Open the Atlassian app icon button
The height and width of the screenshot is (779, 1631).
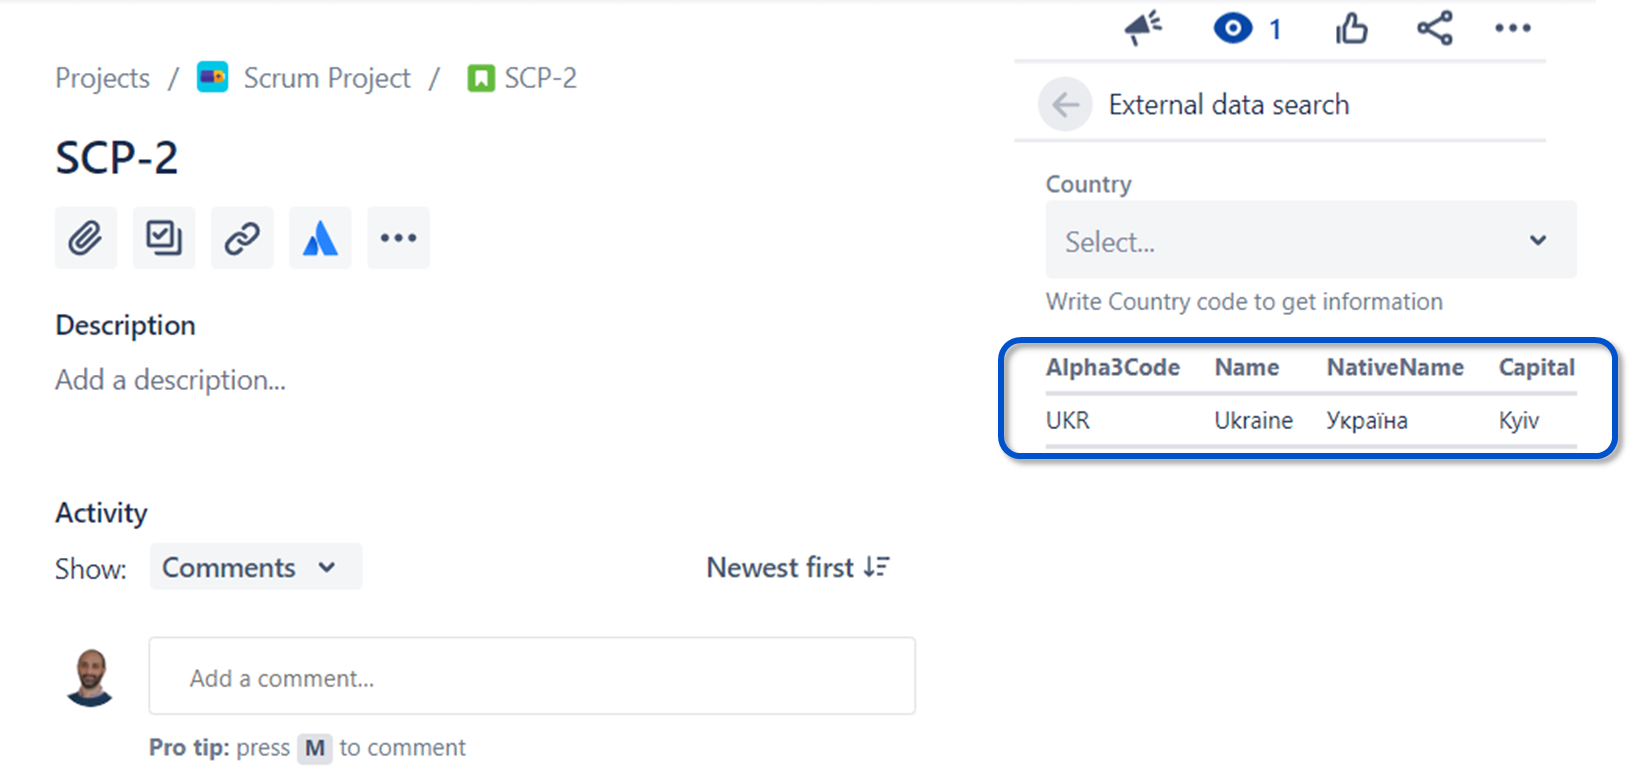[320, 238]
